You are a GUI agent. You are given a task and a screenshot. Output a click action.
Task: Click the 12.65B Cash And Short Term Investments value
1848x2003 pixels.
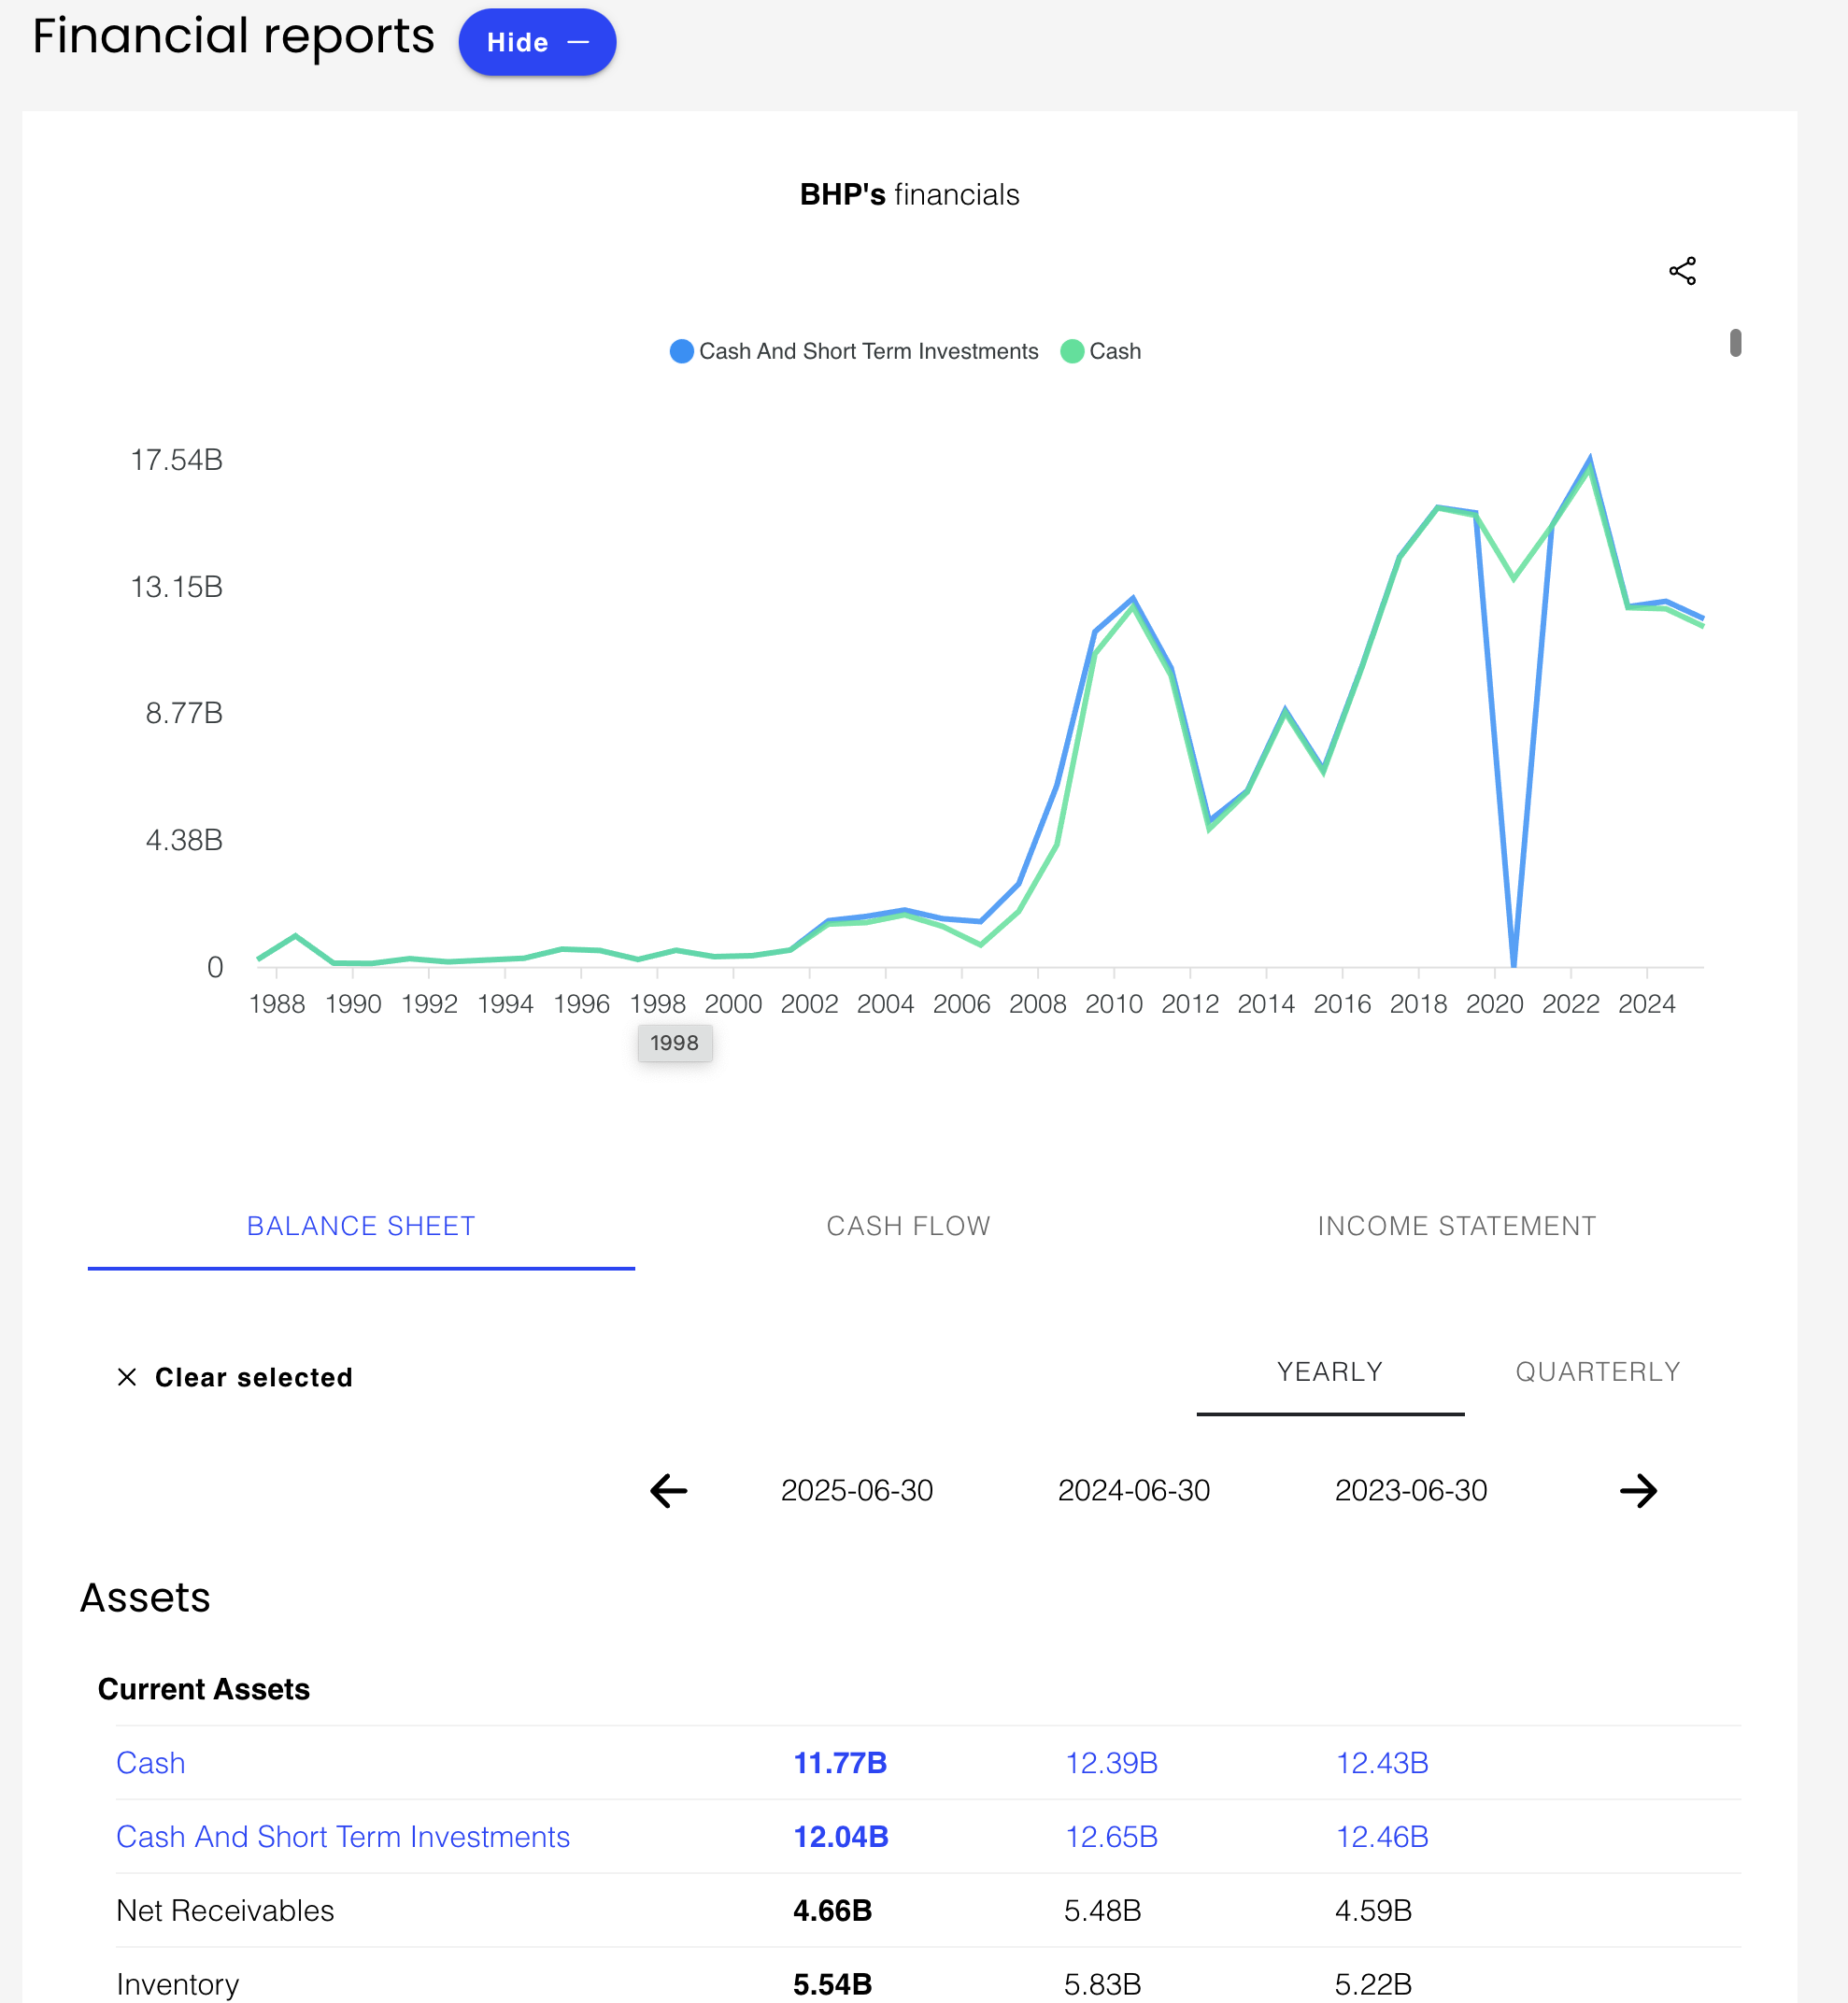point(1110,1837)
